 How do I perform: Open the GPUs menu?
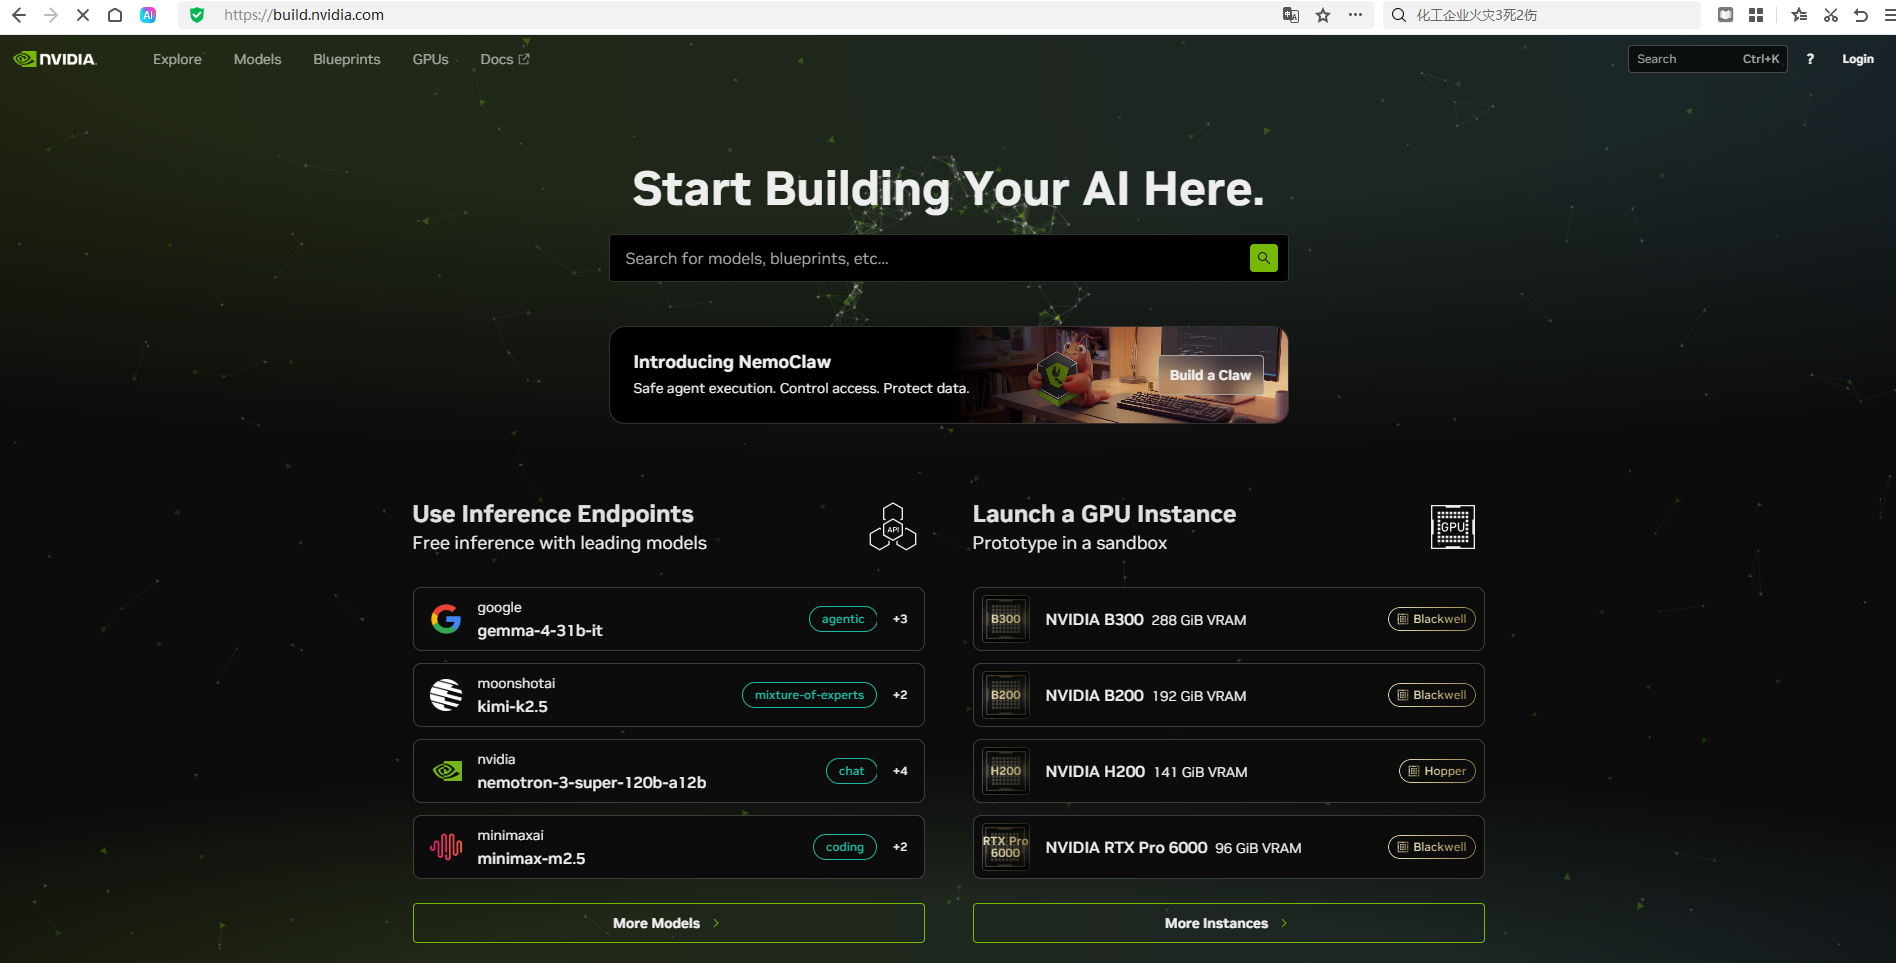(431, 59)
